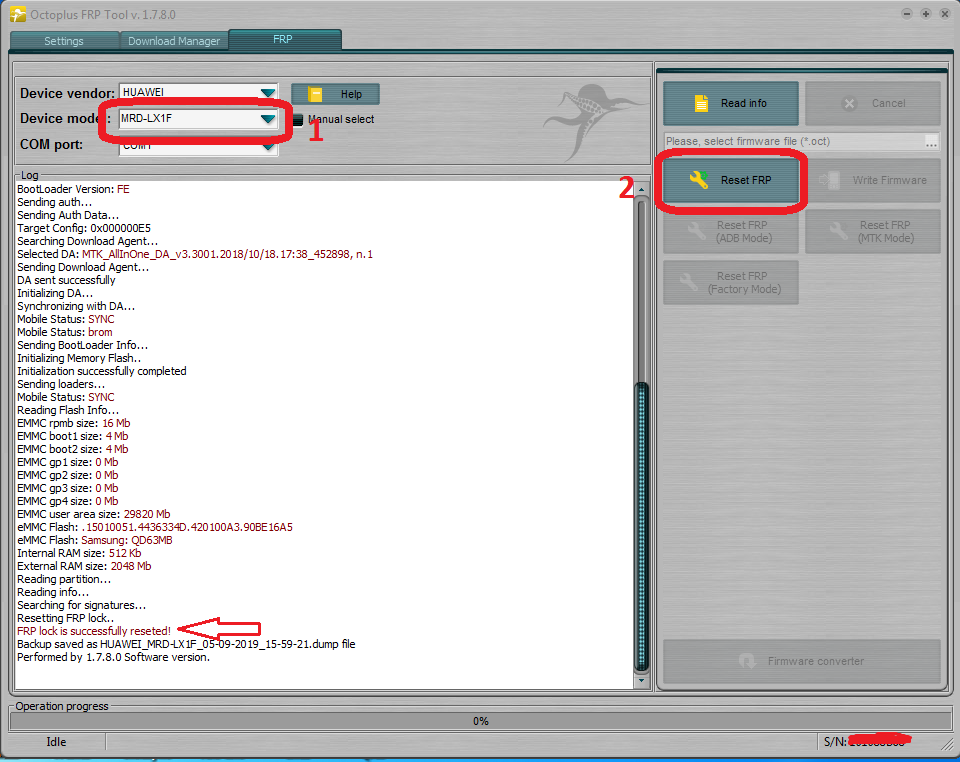Close the Octoplus FRP Tool window
The image size is (960, 762).
click(945, 13)
